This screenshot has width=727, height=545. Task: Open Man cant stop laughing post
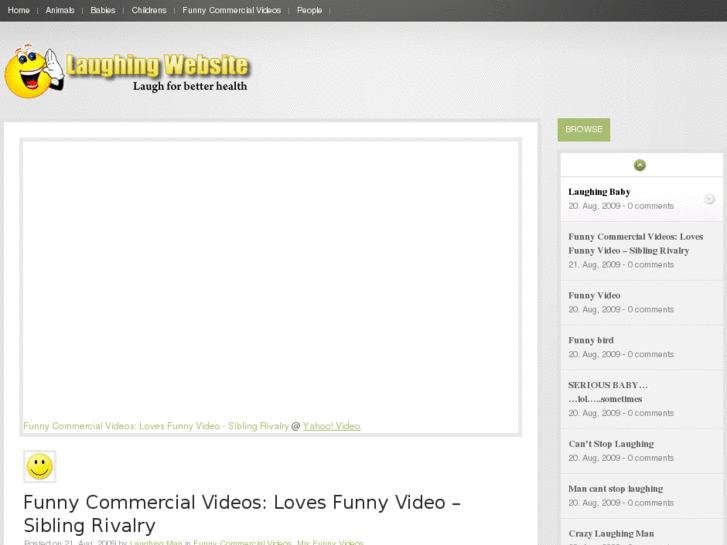(x=615, y=488)
